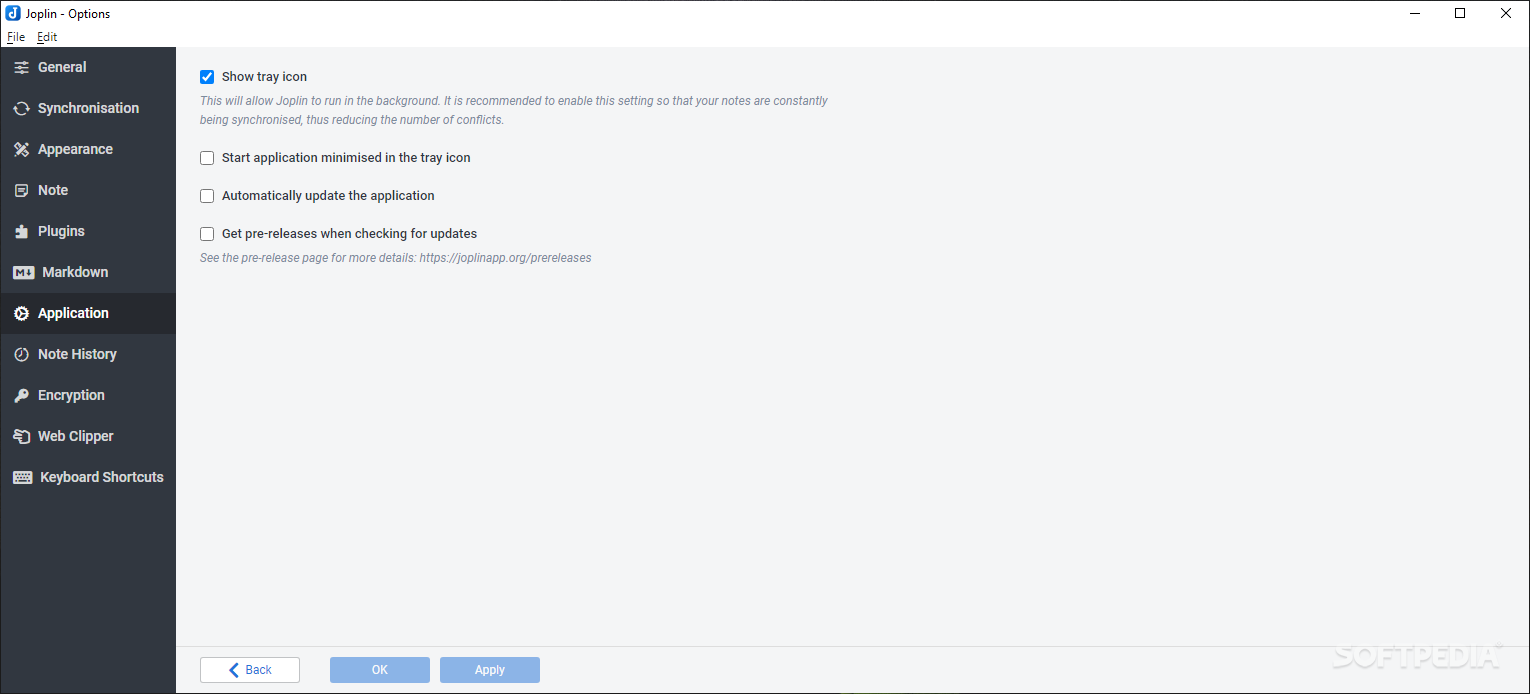1530x694 pixels.
Task: Open Web Clipper settings
Action: click(x=88, y=436)
